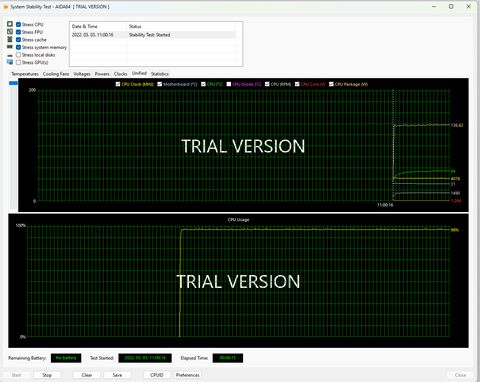
Task: Click the CPU chip icon beside Stress CPU
Action: click(x=10, y=24)
